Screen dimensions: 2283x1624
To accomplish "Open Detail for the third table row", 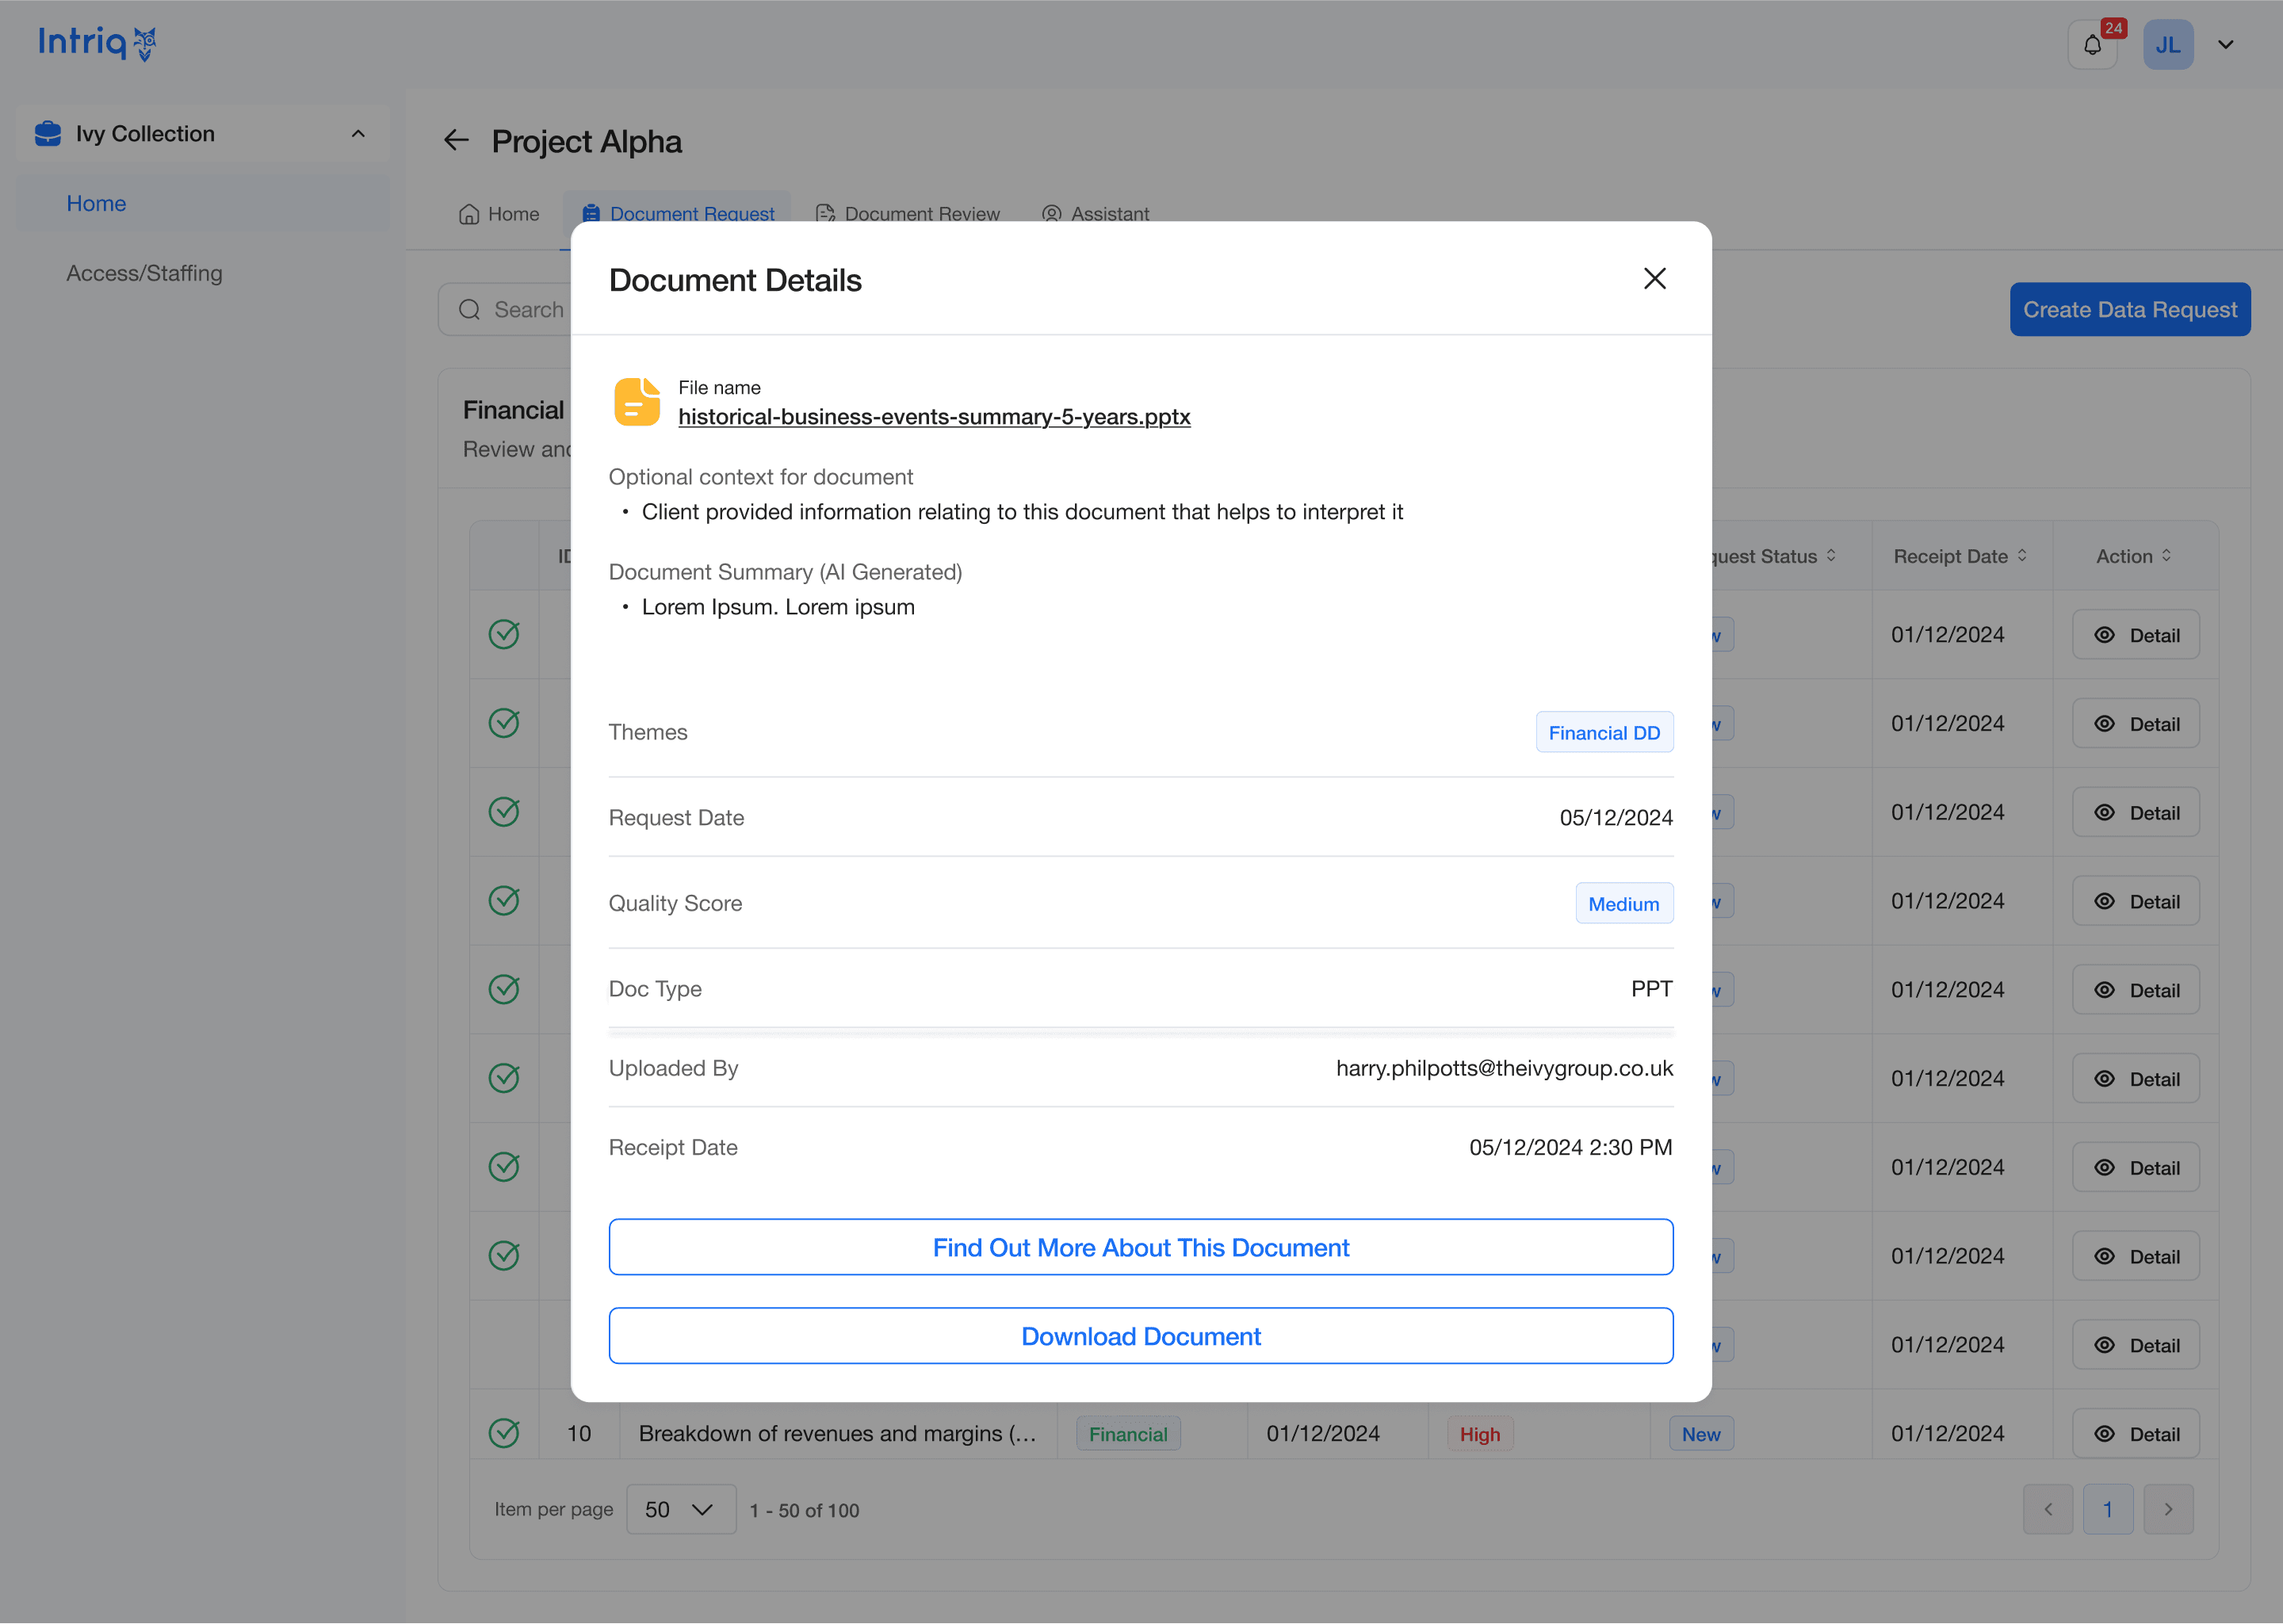I will 2135,813.
